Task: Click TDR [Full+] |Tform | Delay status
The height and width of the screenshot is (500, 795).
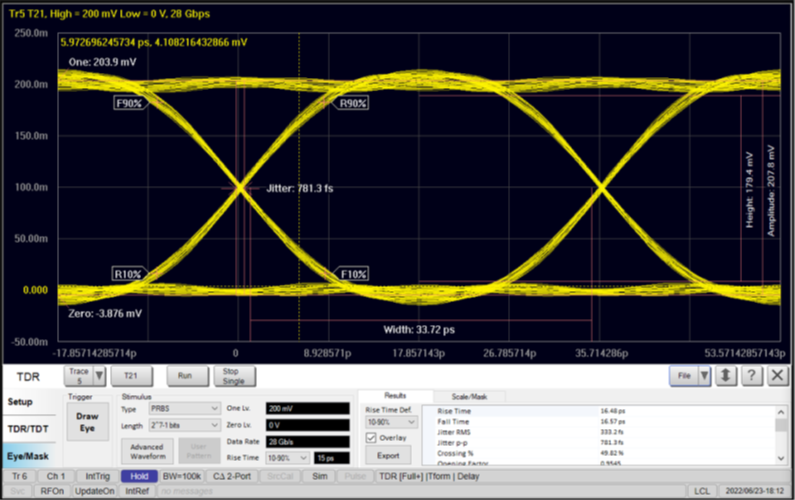Action: coord(429,476)
